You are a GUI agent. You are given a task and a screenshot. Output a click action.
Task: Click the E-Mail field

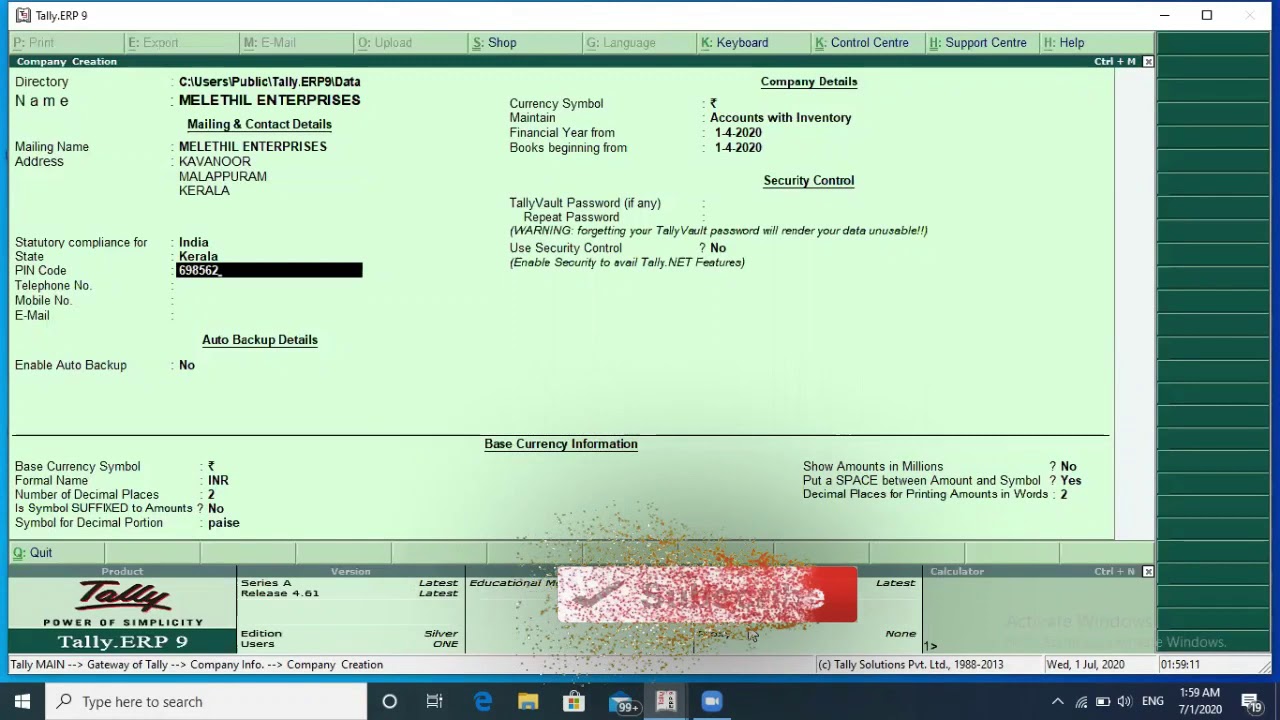click(269, 316)
